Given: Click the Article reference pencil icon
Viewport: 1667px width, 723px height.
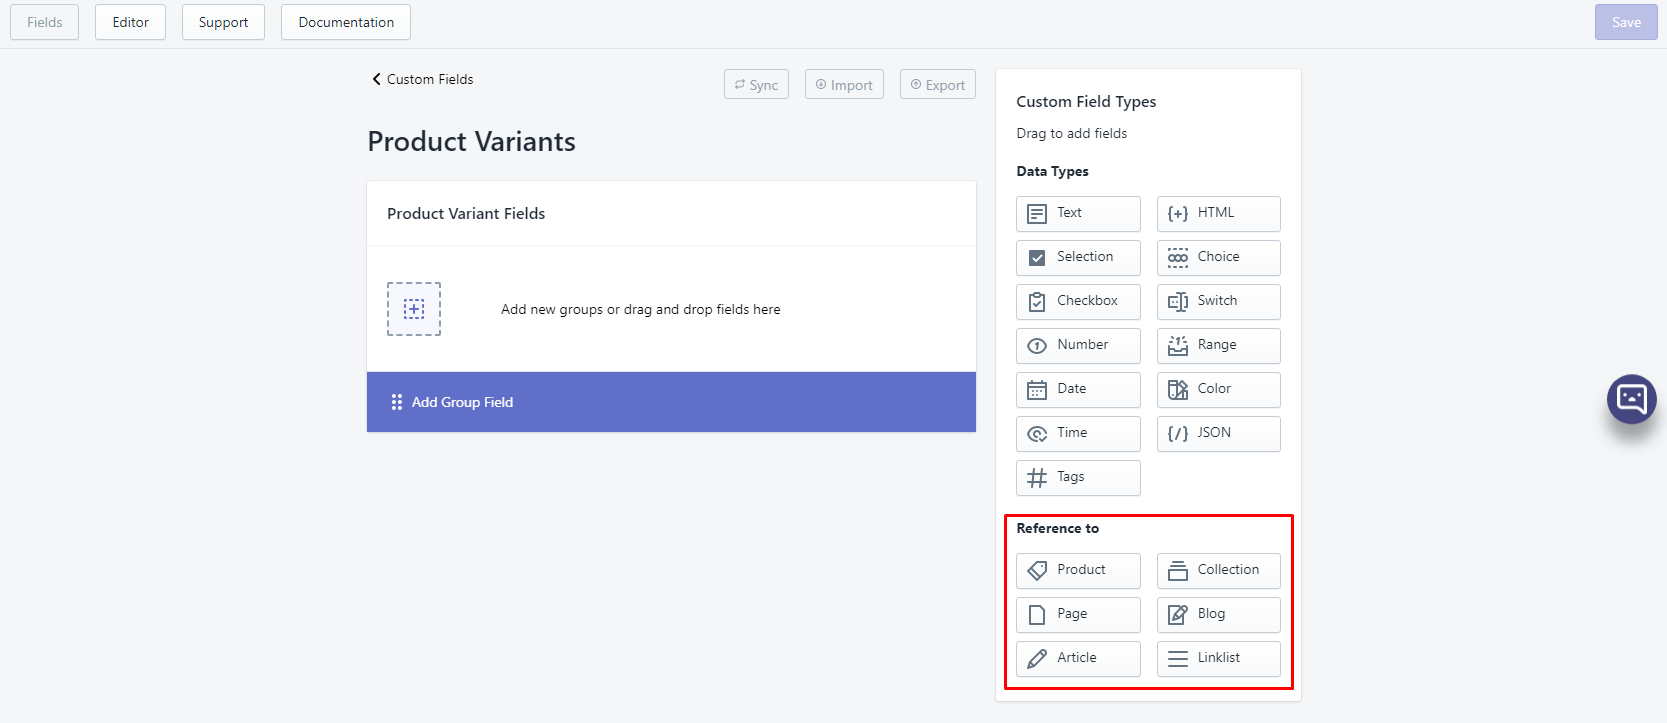Looking at the screenshot, I should tap(1037, 659).
